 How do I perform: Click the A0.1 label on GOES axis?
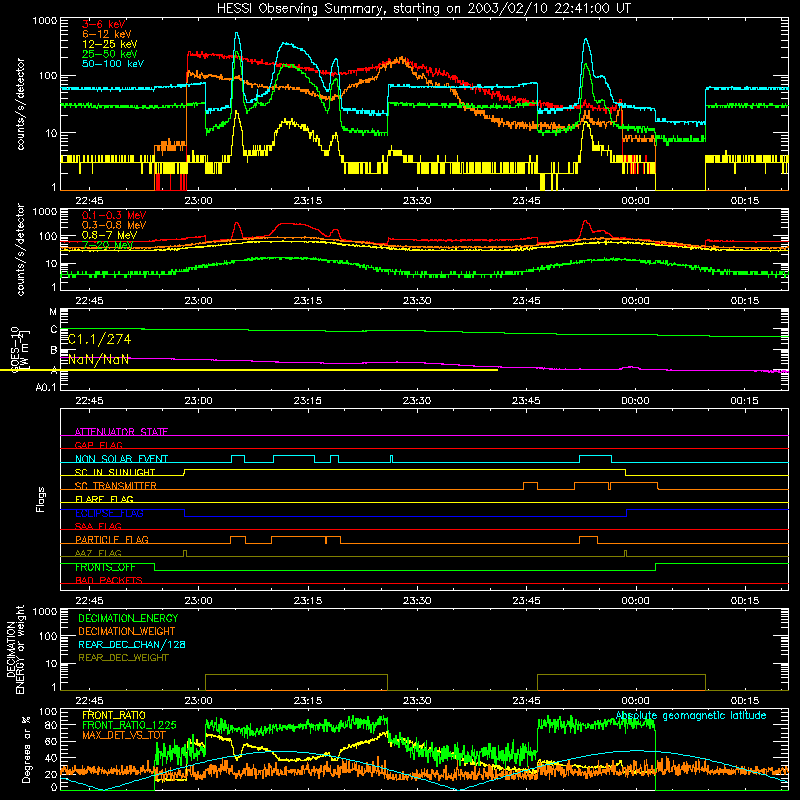pyautogui.click(x=46, y=388)
